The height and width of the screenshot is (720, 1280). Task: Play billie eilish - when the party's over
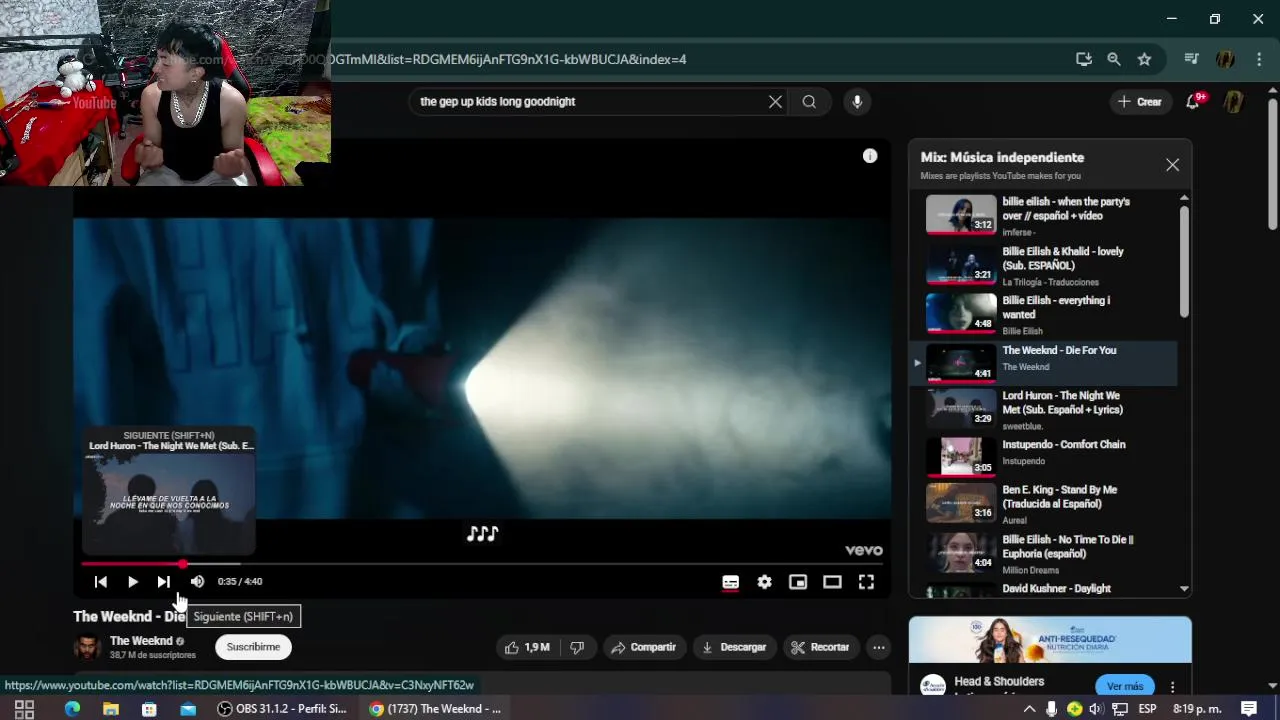coord(1045,215)
